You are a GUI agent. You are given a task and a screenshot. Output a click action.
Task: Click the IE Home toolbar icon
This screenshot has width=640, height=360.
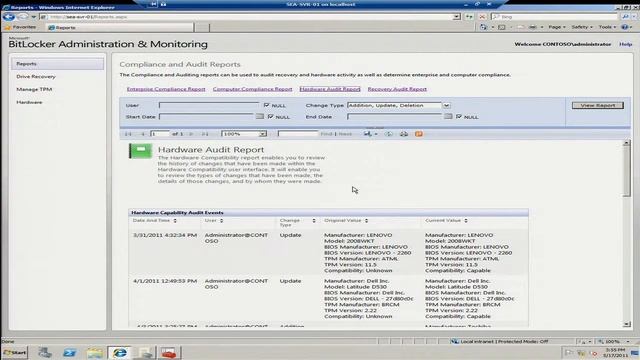(484, 27)
